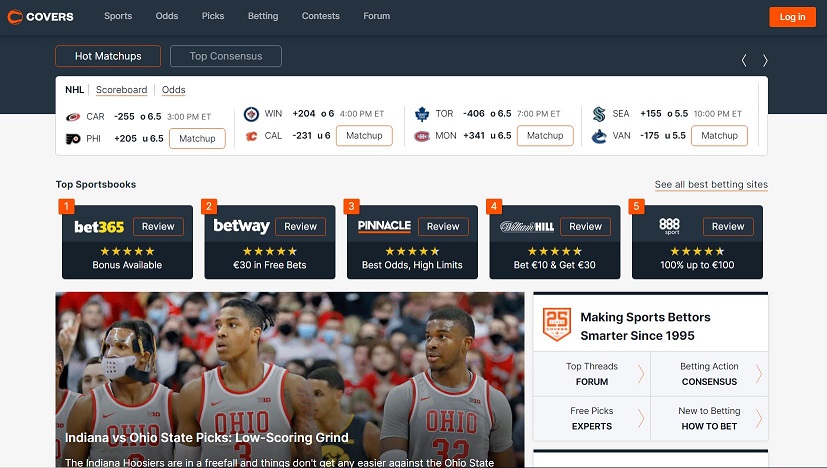Click the Pinnacle sportsbook logo

pyautogui.click(x=384, y=226)
